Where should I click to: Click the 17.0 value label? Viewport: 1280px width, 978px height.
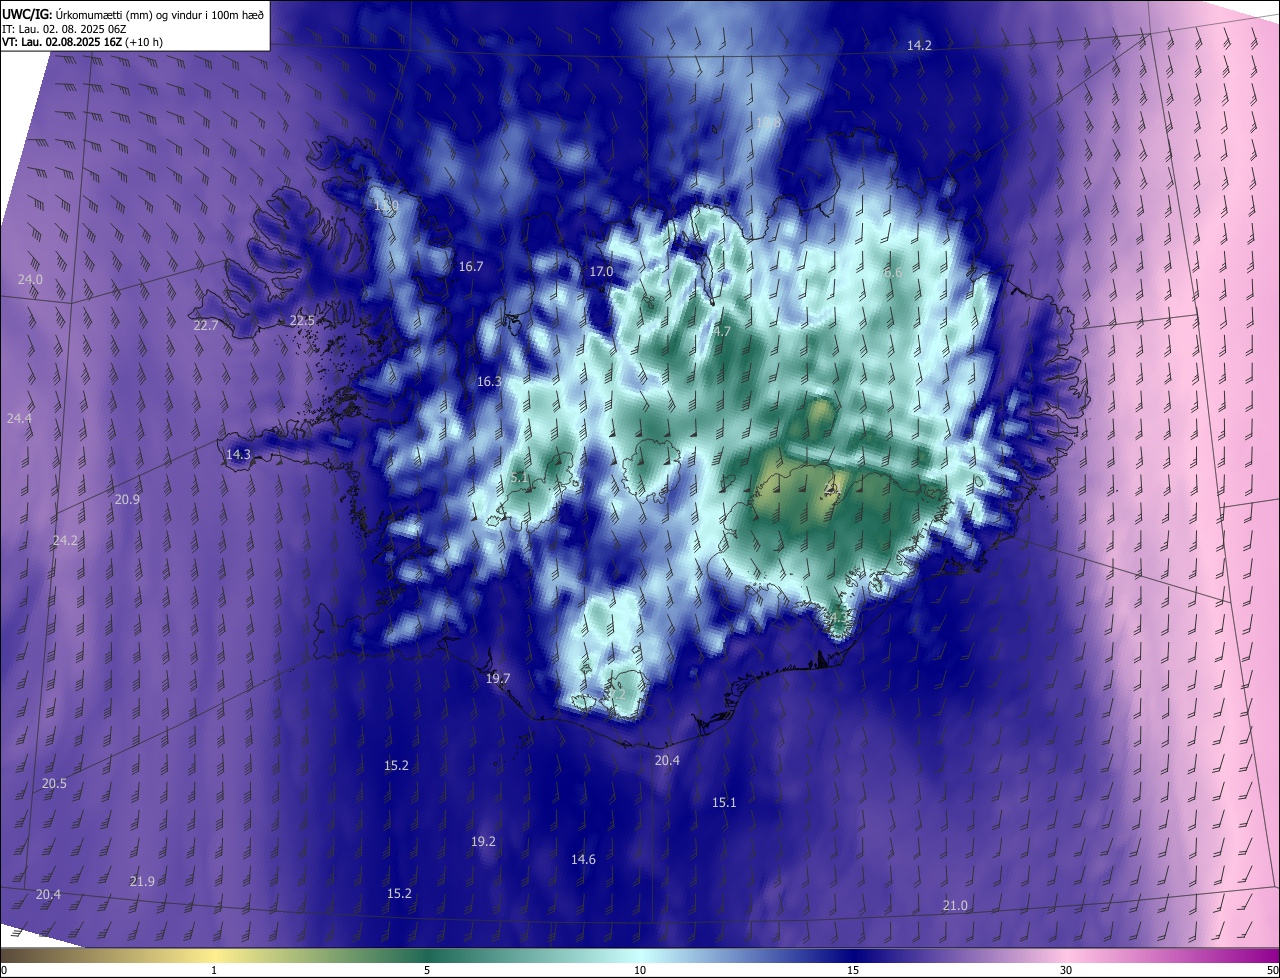pos(601,271)
